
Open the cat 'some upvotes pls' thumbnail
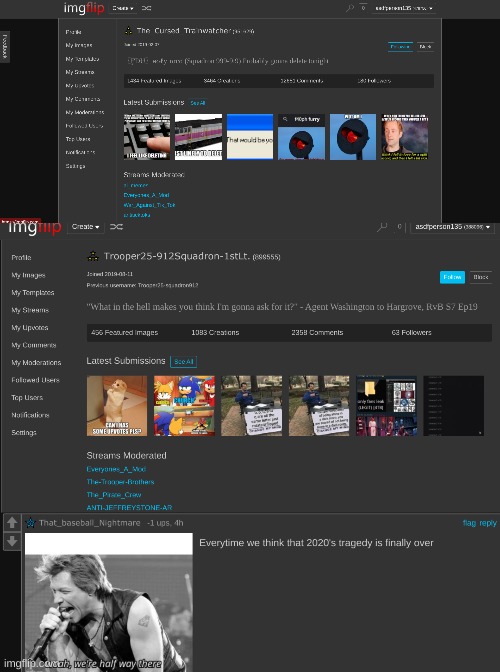point(117,406)
